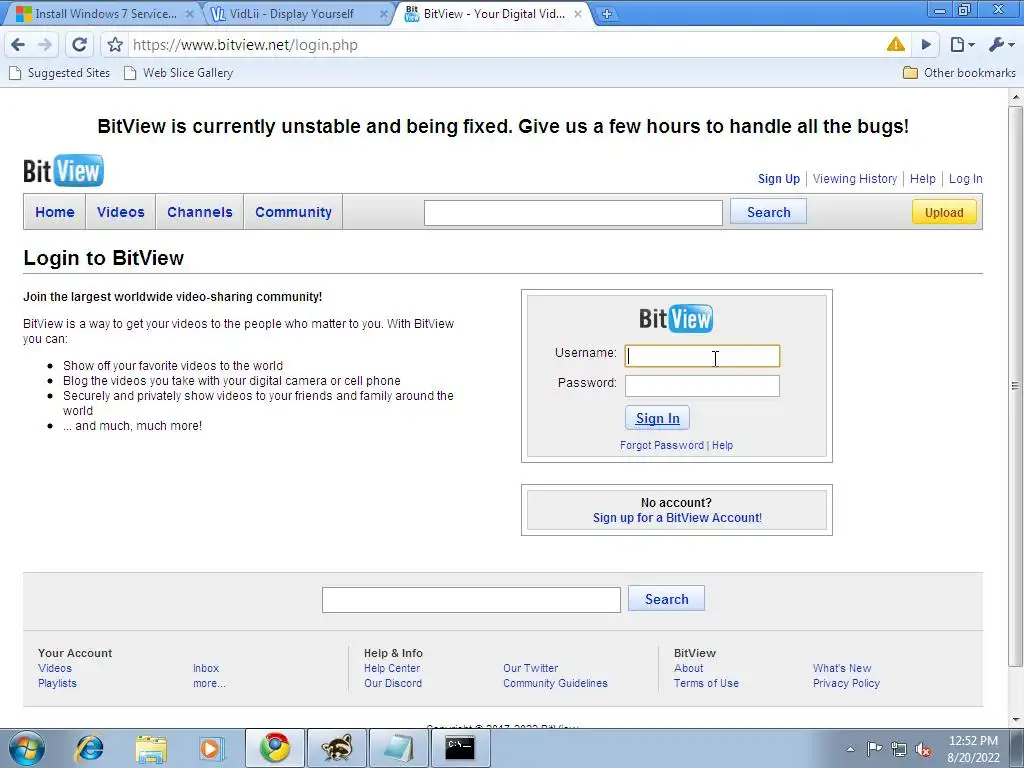Image resolution: width=1024 pixels, height=768 pixels.
Task: Click Help link below Sign In
Action: tap(722, 445)
